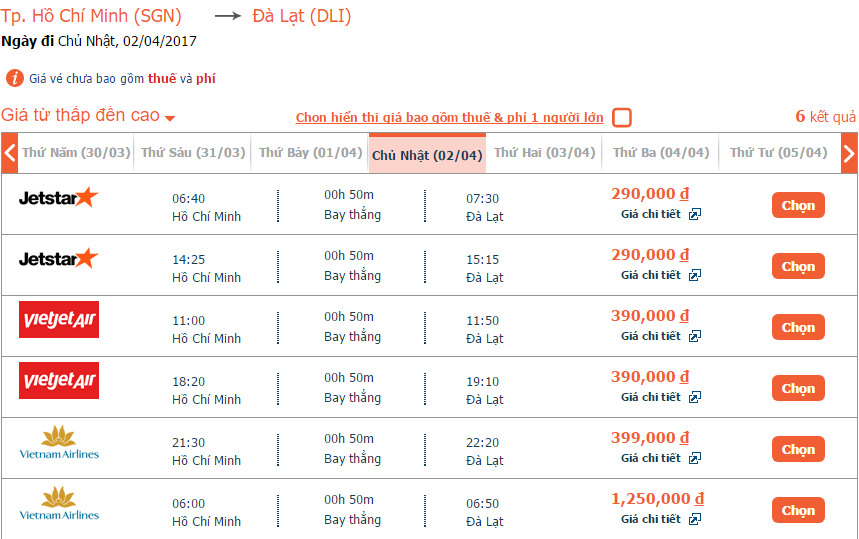
Task: Select the Thứ Hai (03/04) date tab
Action: pos(544,153)
